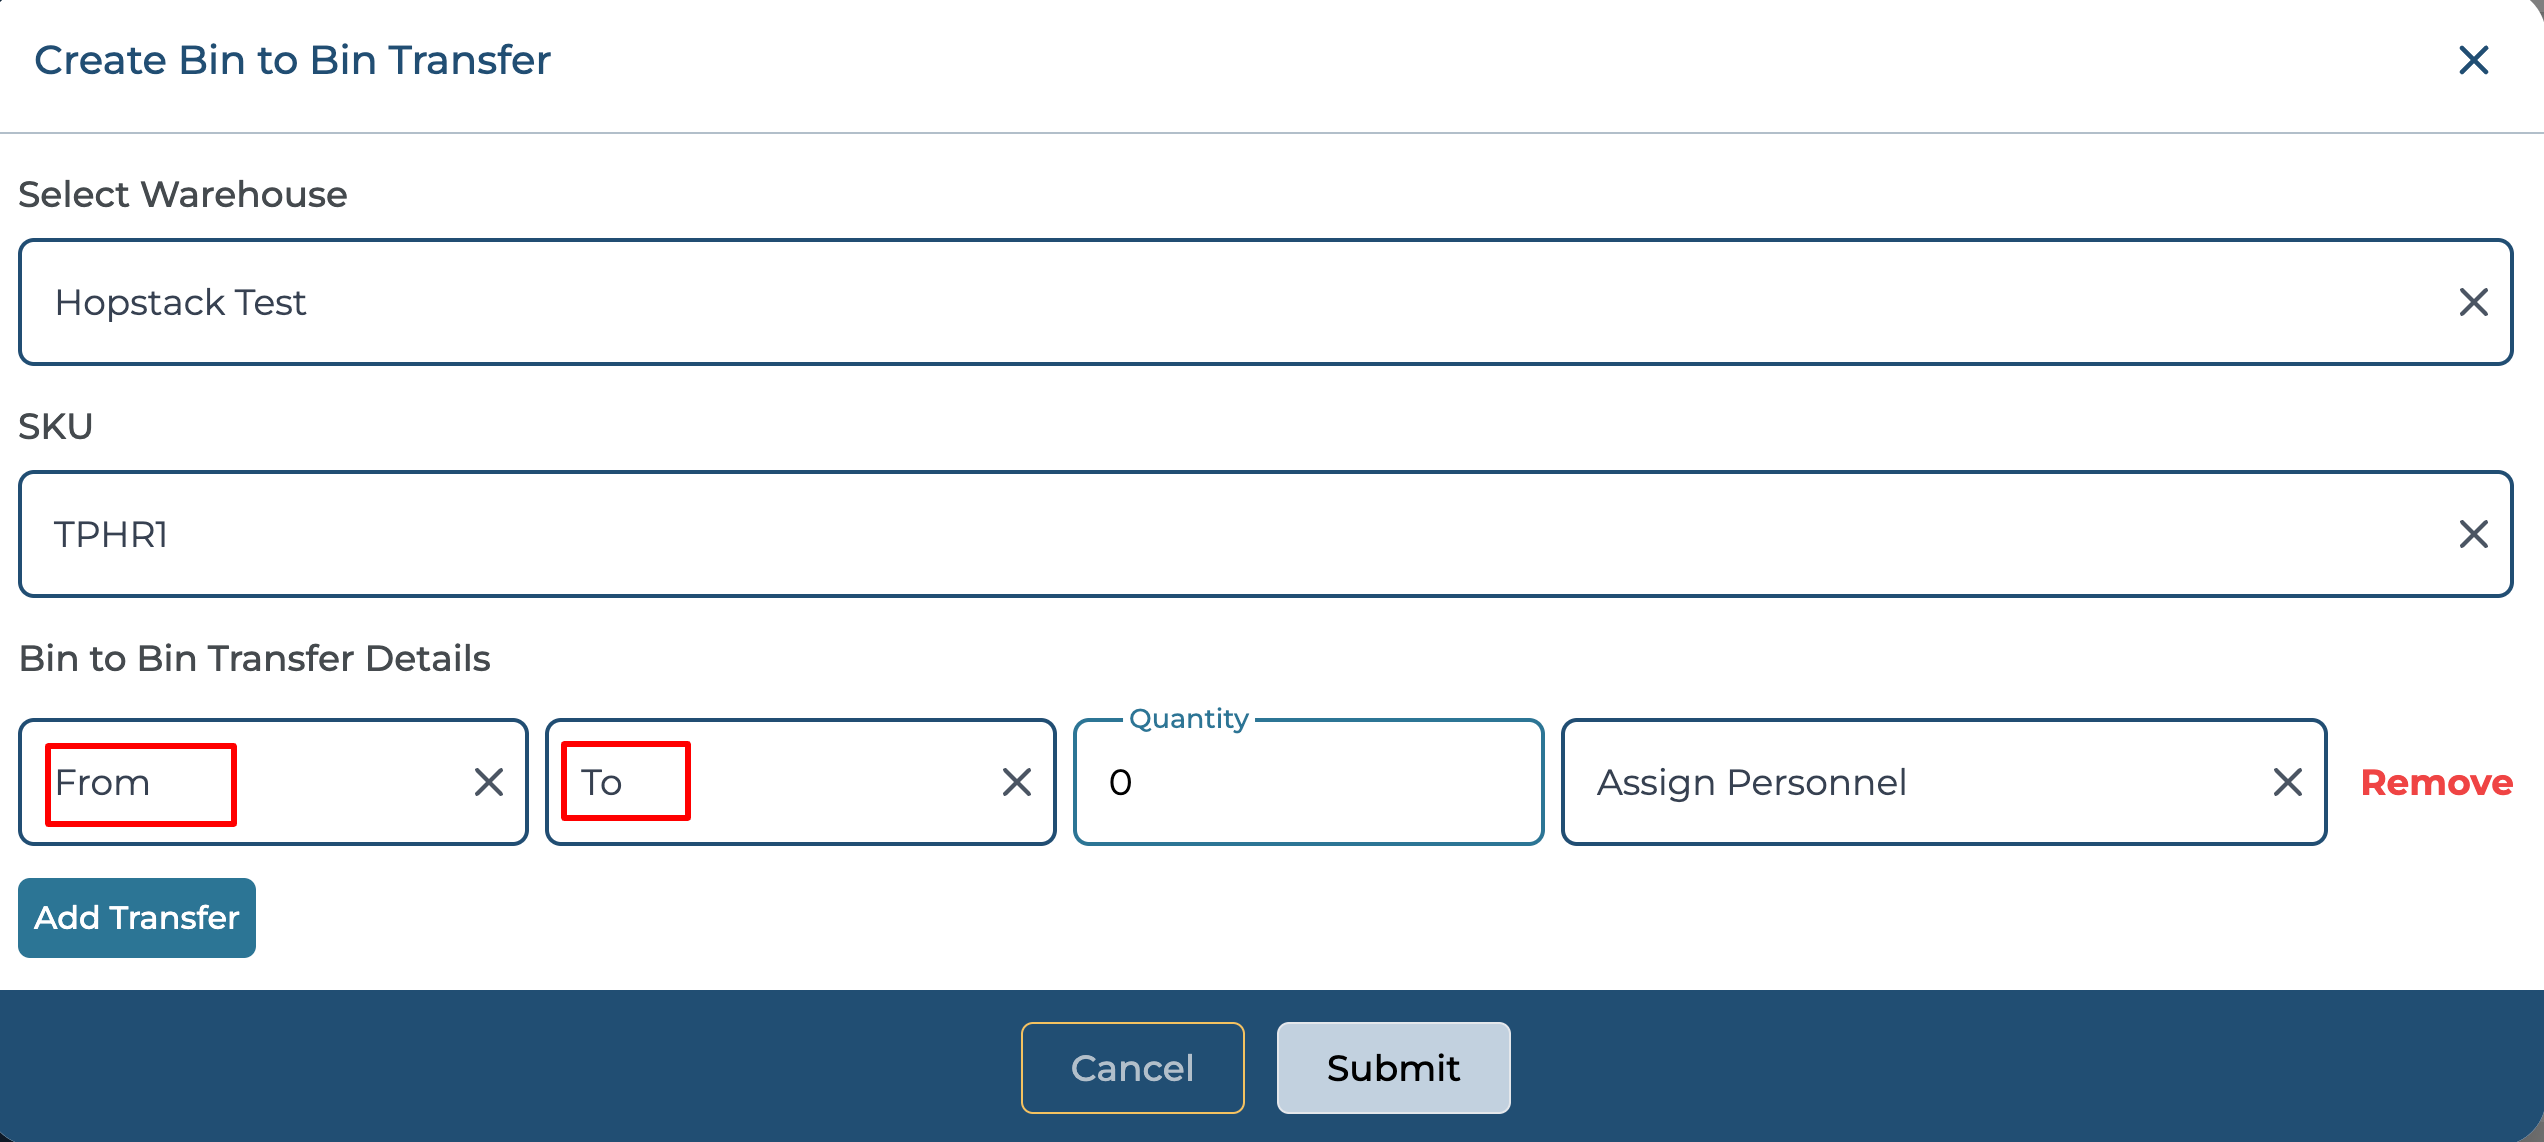Click the Select Warehouse label
The height and width of the screenshot is (1142, 2544).
(x=183, y=194)
